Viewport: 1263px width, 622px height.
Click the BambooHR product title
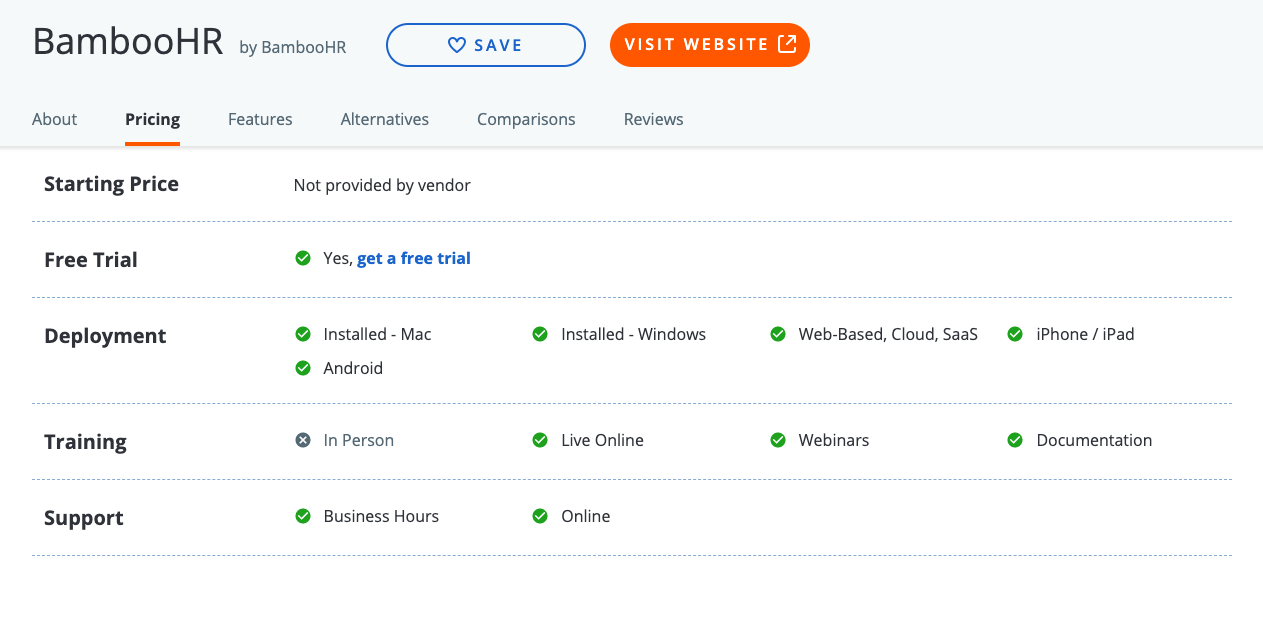(x=128, y=41)
